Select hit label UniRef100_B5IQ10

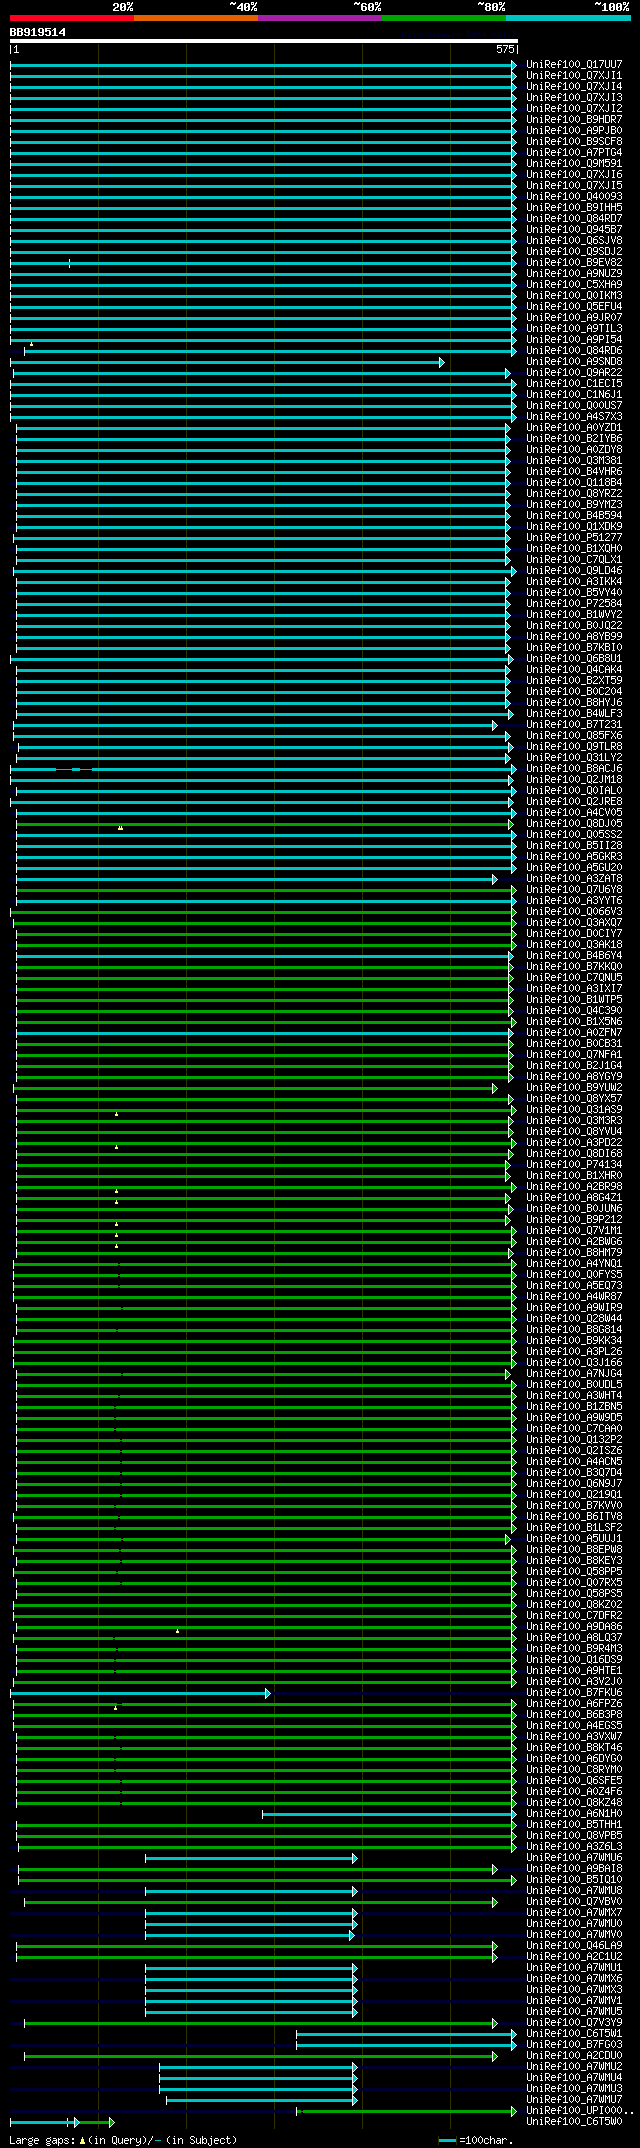coord(574,1879)
